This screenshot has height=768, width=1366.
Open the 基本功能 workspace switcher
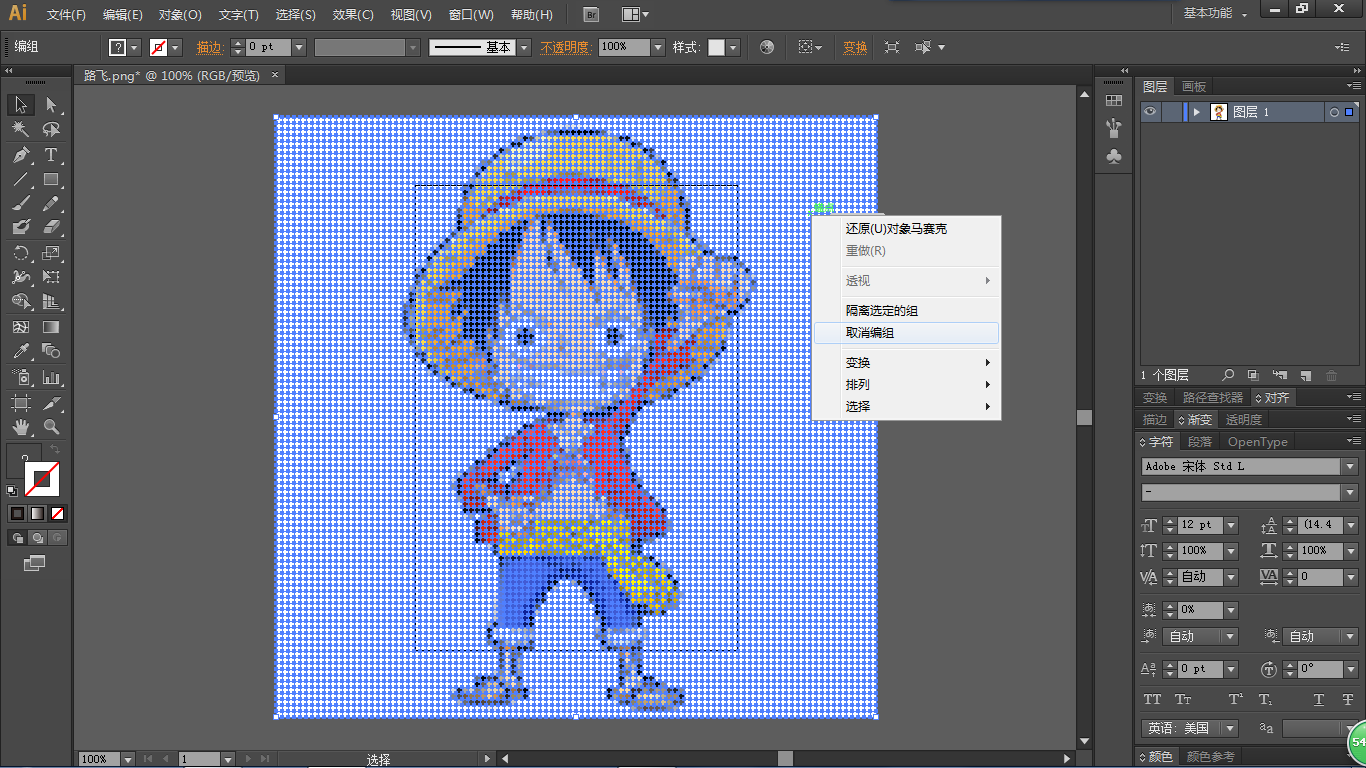pyautogui.click(x=1215, y=13)
